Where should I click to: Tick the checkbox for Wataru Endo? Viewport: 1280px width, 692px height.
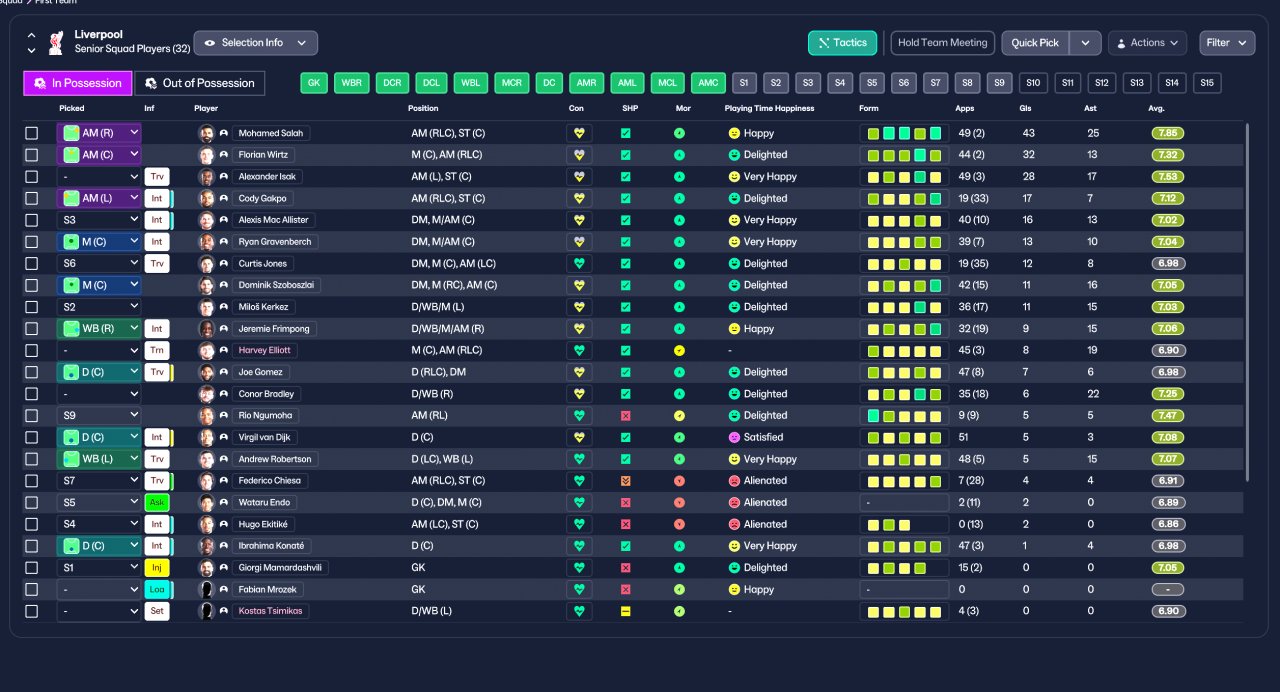point(32,503)
